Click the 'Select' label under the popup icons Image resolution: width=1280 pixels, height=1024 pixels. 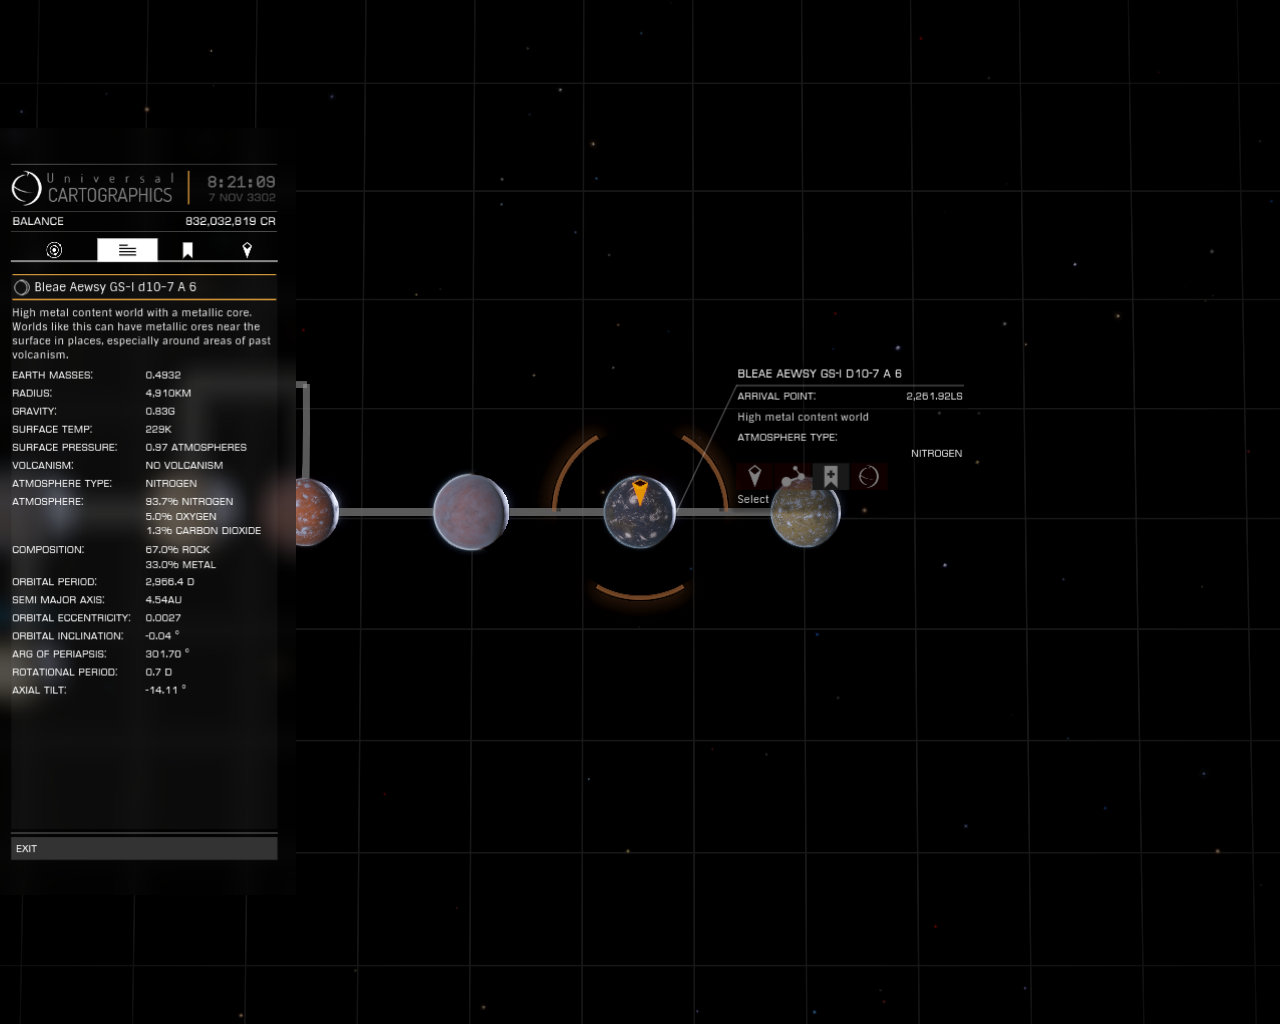[753, 499]
